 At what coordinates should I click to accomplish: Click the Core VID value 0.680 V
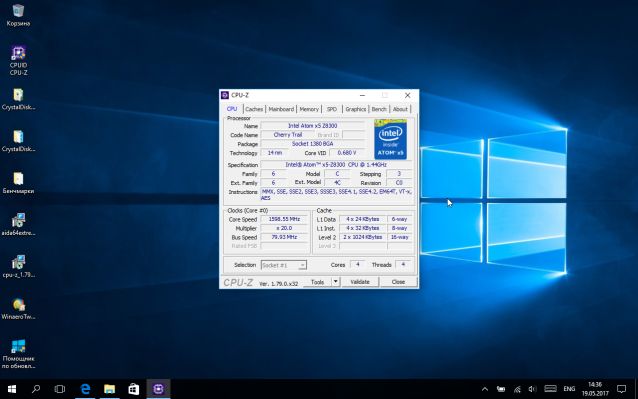click(347, 153)
